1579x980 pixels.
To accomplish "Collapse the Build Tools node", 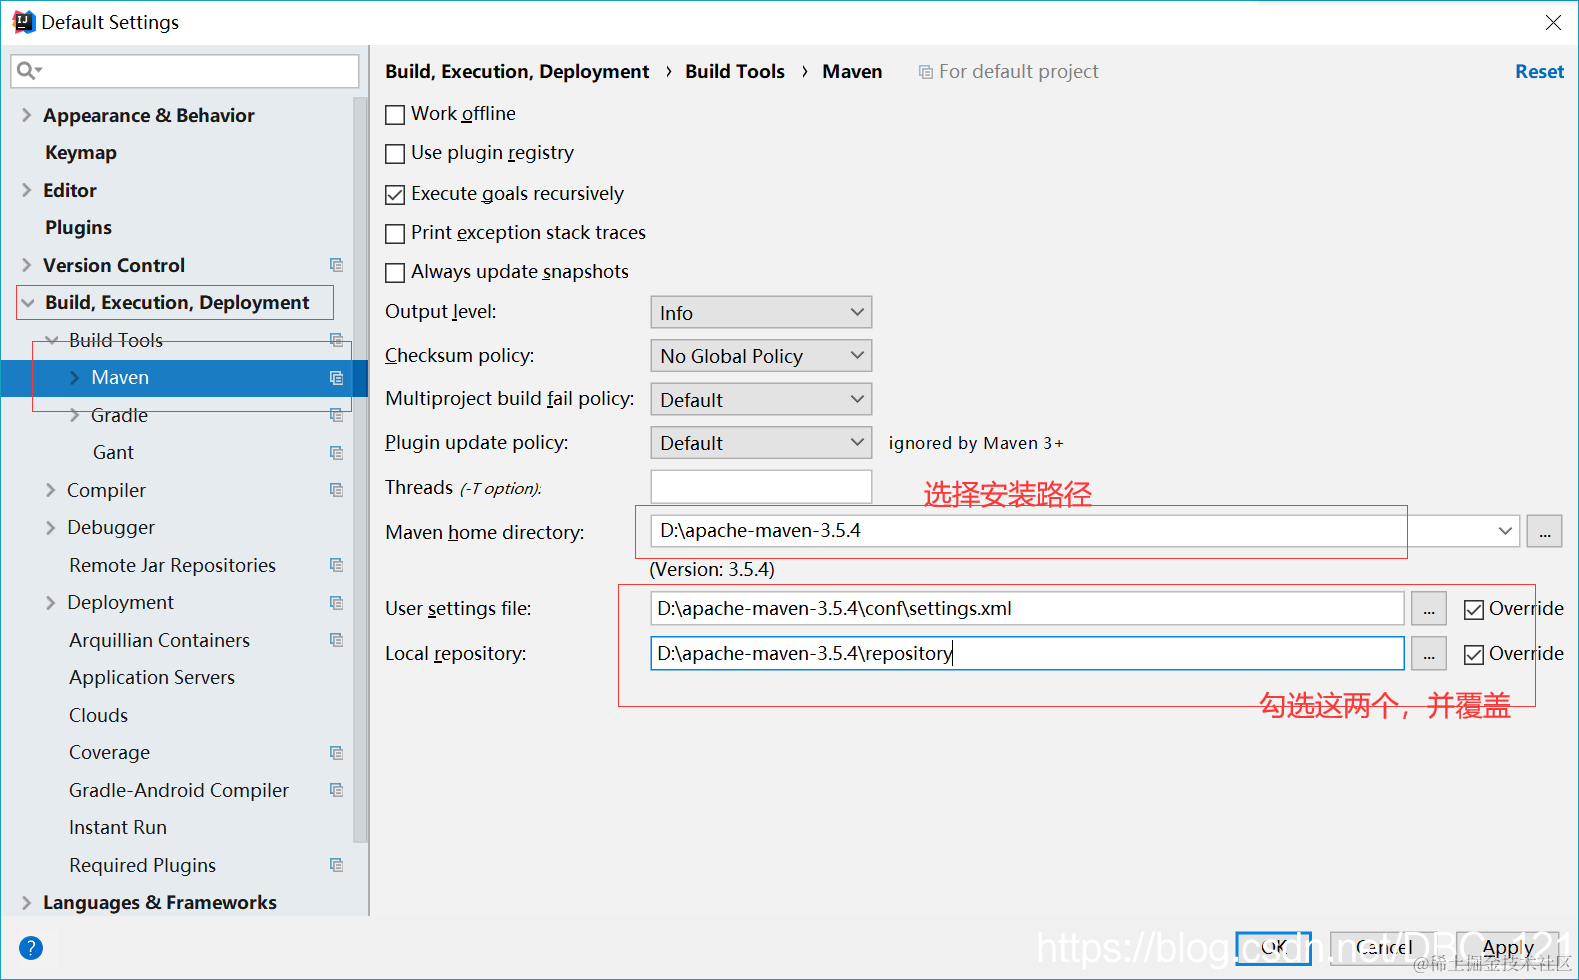I will click(51, 340).
